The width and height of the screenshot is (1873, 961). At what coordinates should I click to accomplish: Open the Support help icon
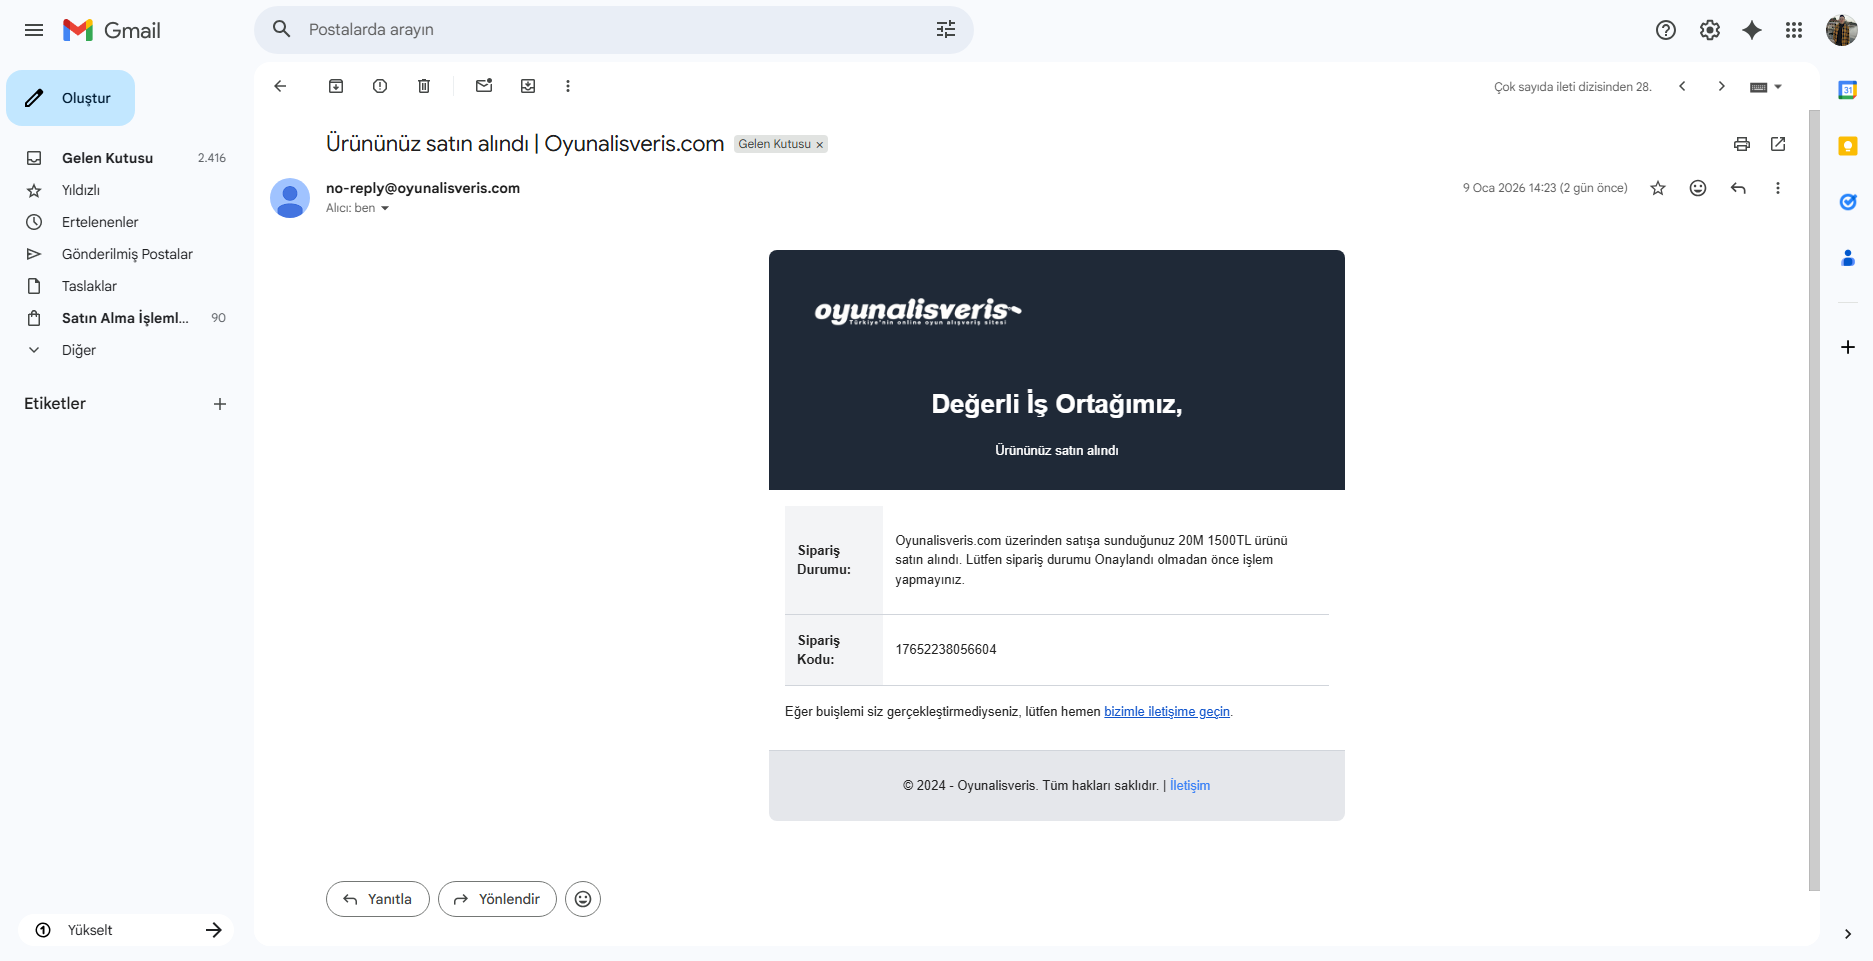pyautogui.click(x=1666, y=30)
